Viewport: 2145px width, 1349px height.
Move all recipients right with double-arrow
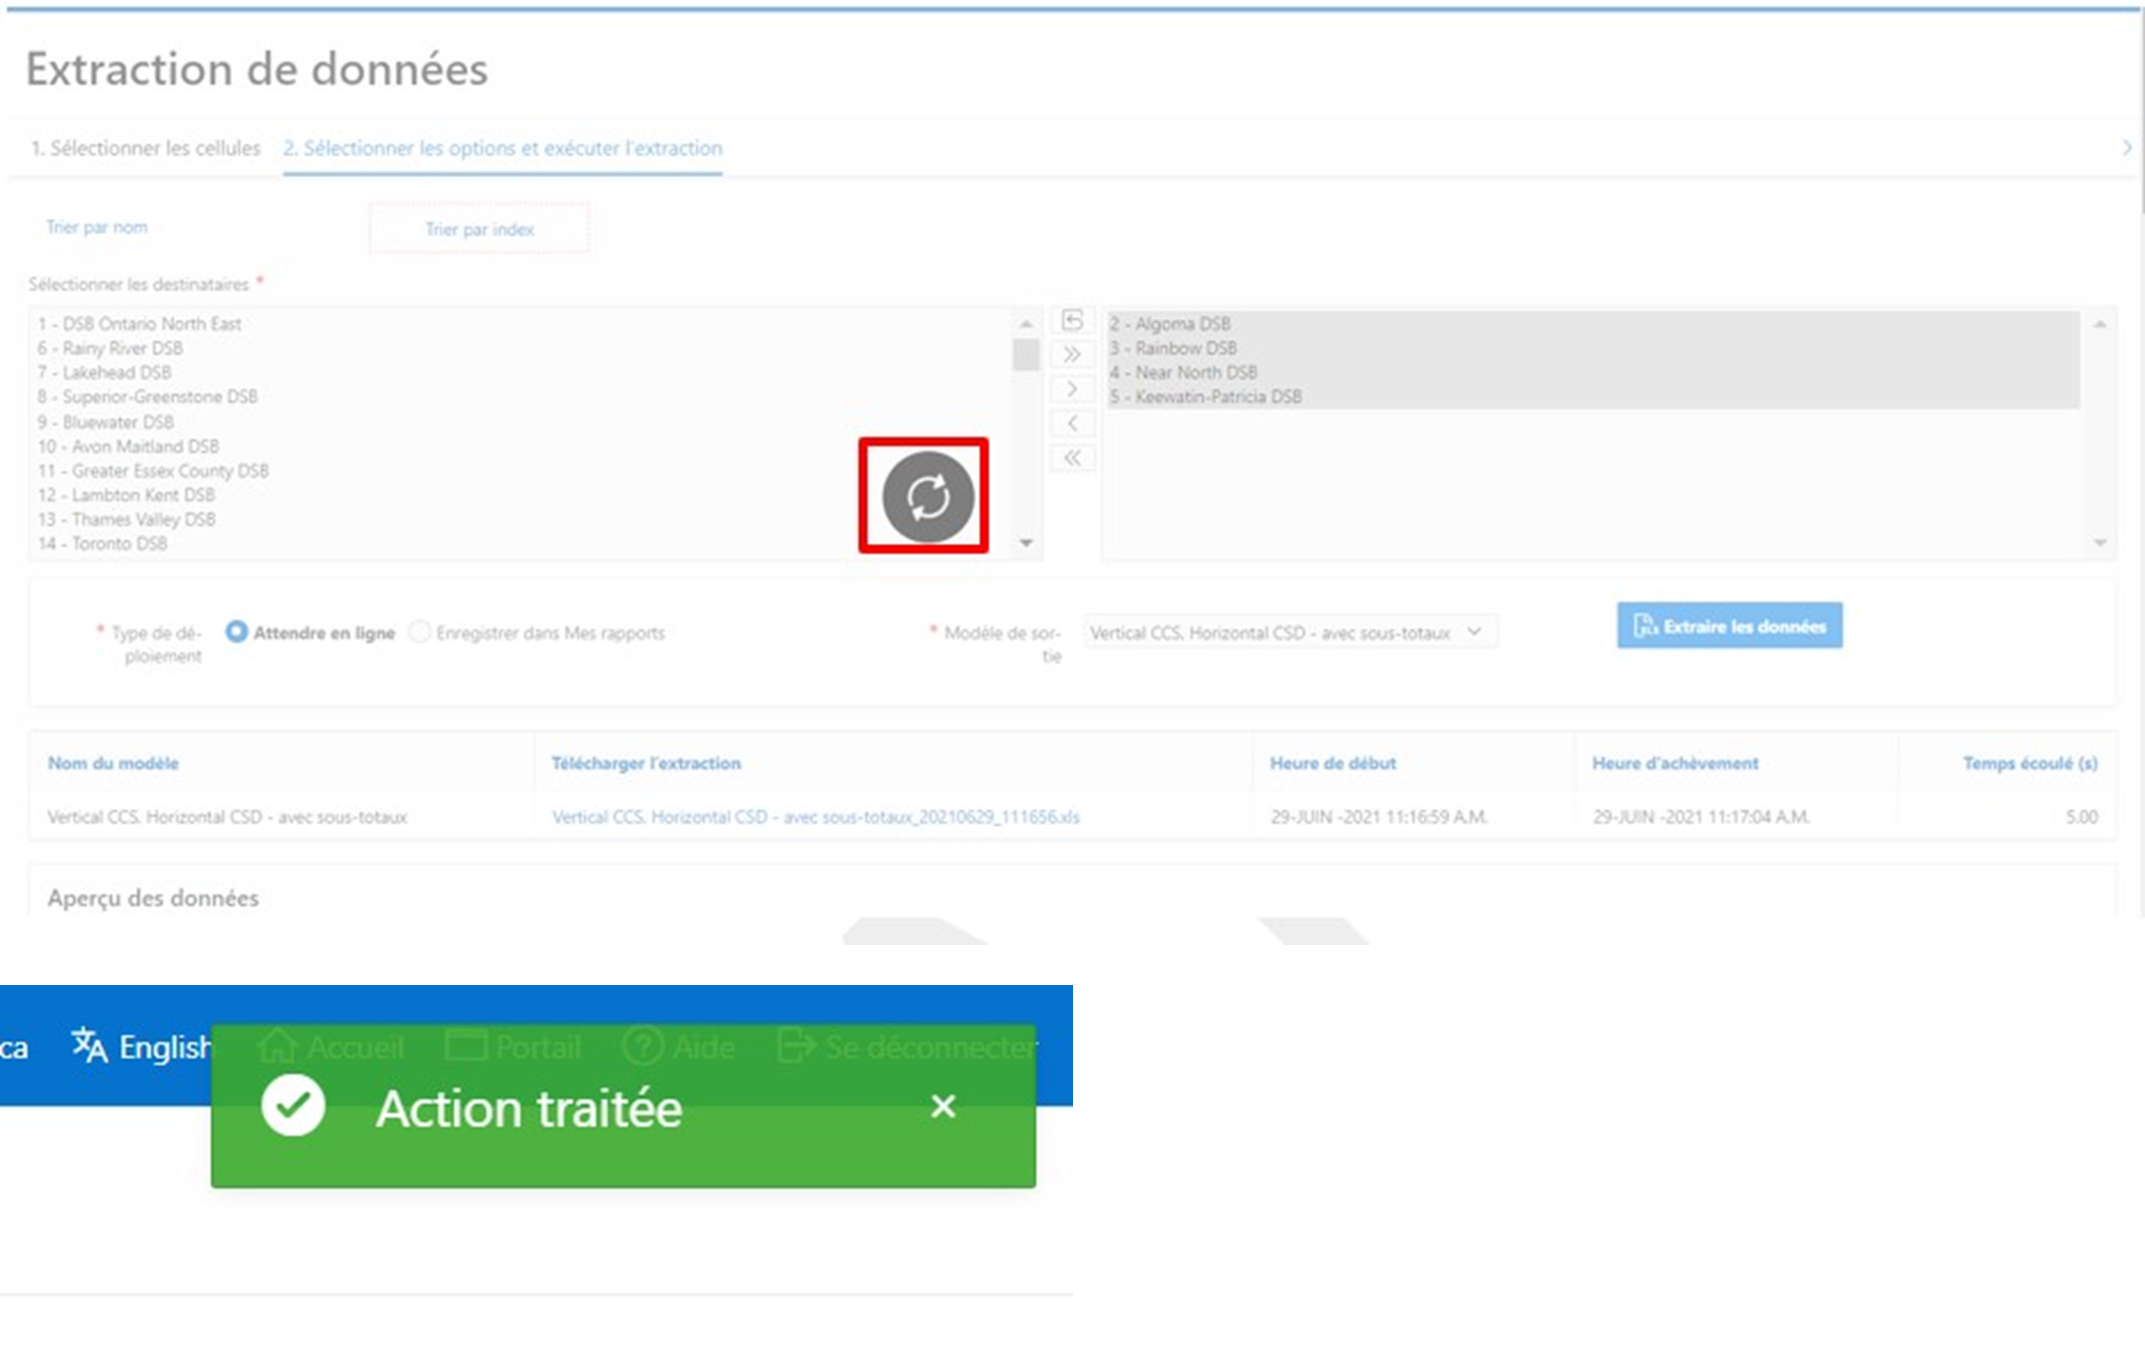tap(1072, 355)
